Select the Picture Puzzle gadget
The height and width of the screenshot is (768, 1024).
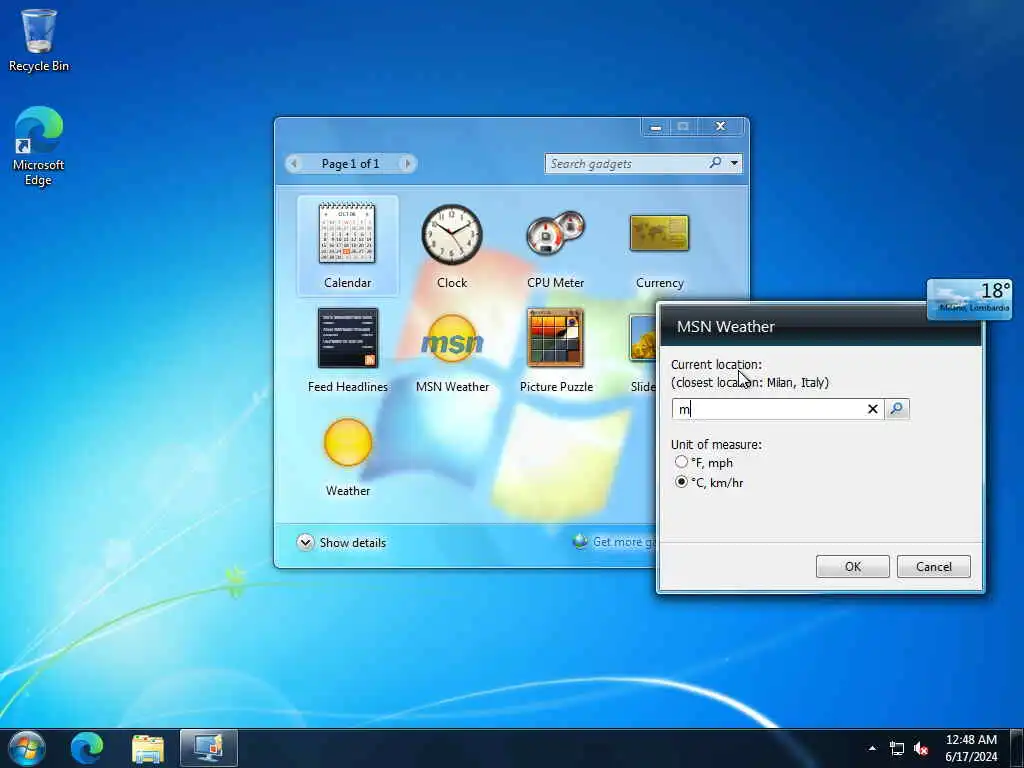pos(556,350)
